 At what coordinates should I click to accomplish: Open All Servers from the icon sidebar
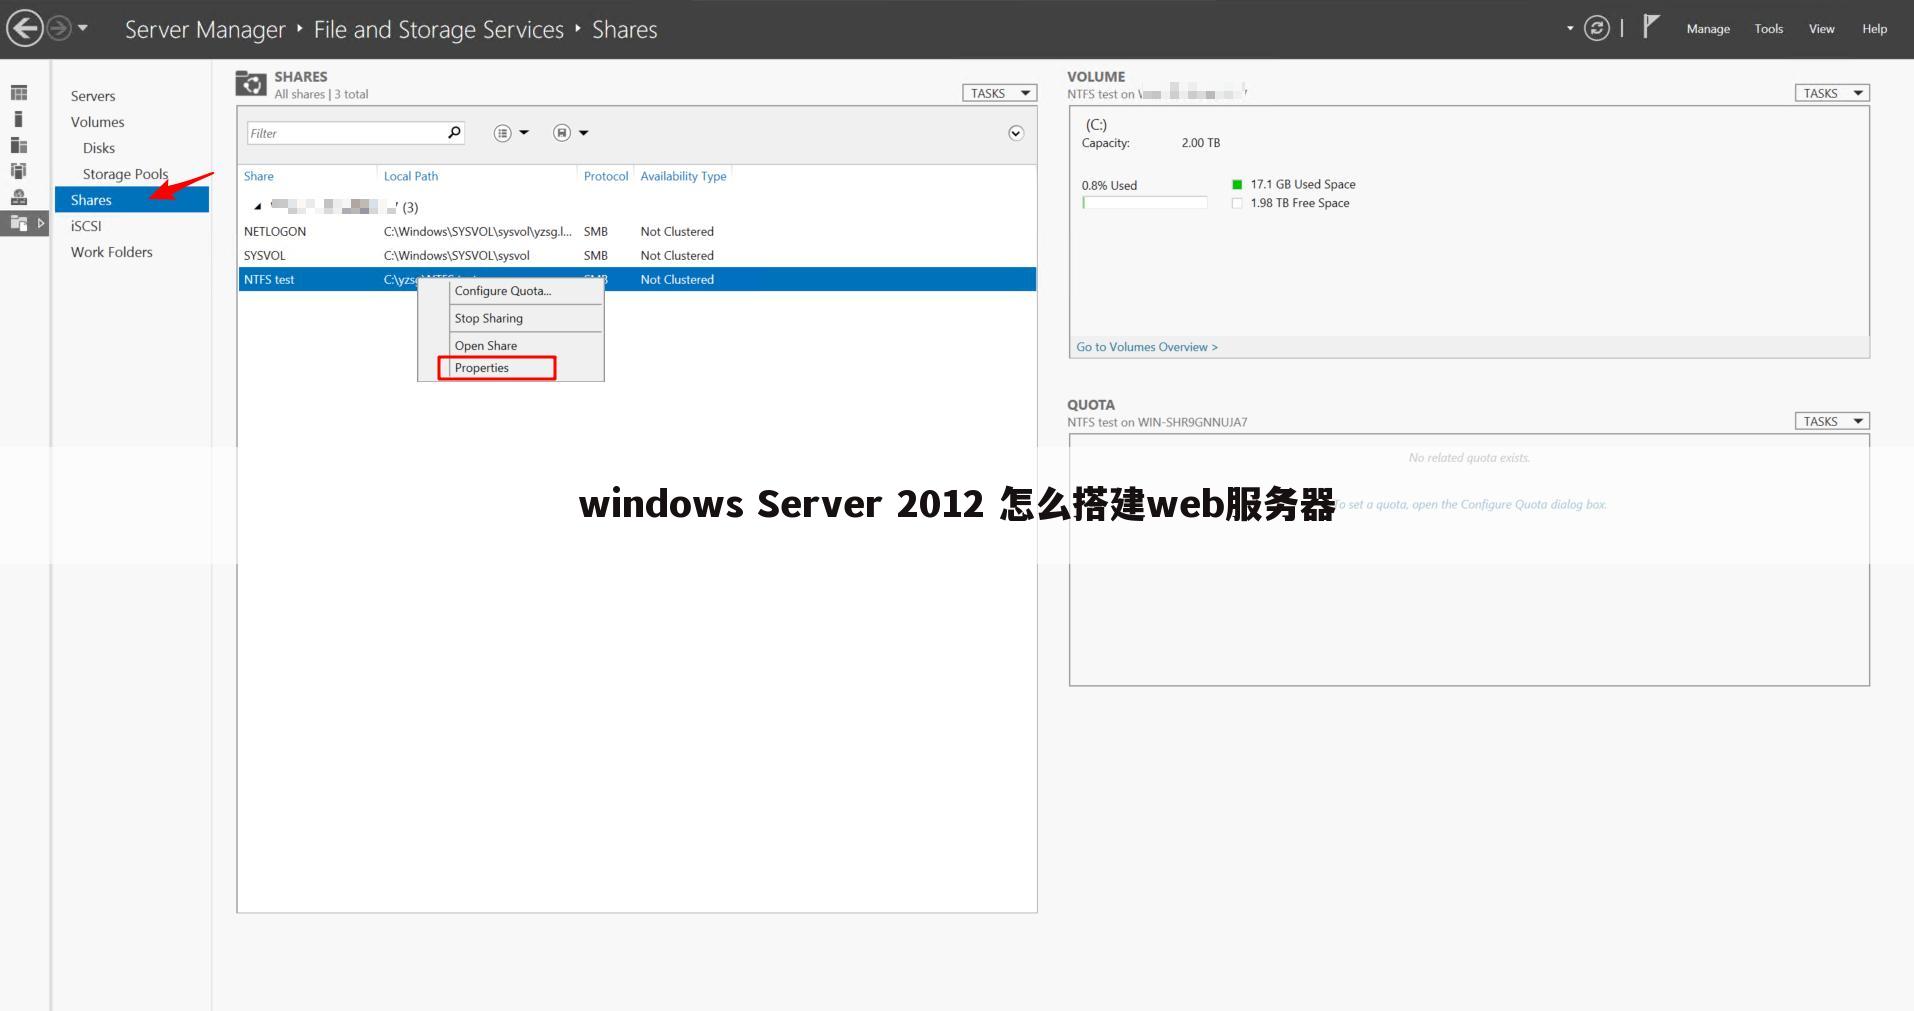(19, 145)
